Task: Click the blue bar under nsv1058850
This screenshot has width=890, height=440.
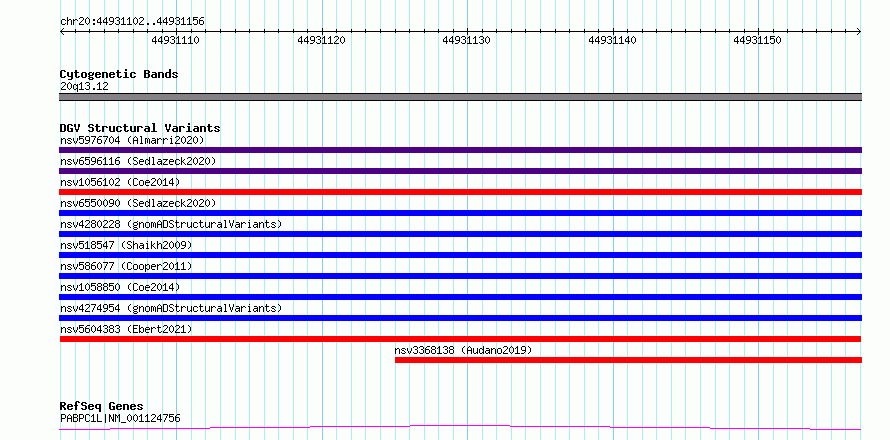Action: click(460, 297)
